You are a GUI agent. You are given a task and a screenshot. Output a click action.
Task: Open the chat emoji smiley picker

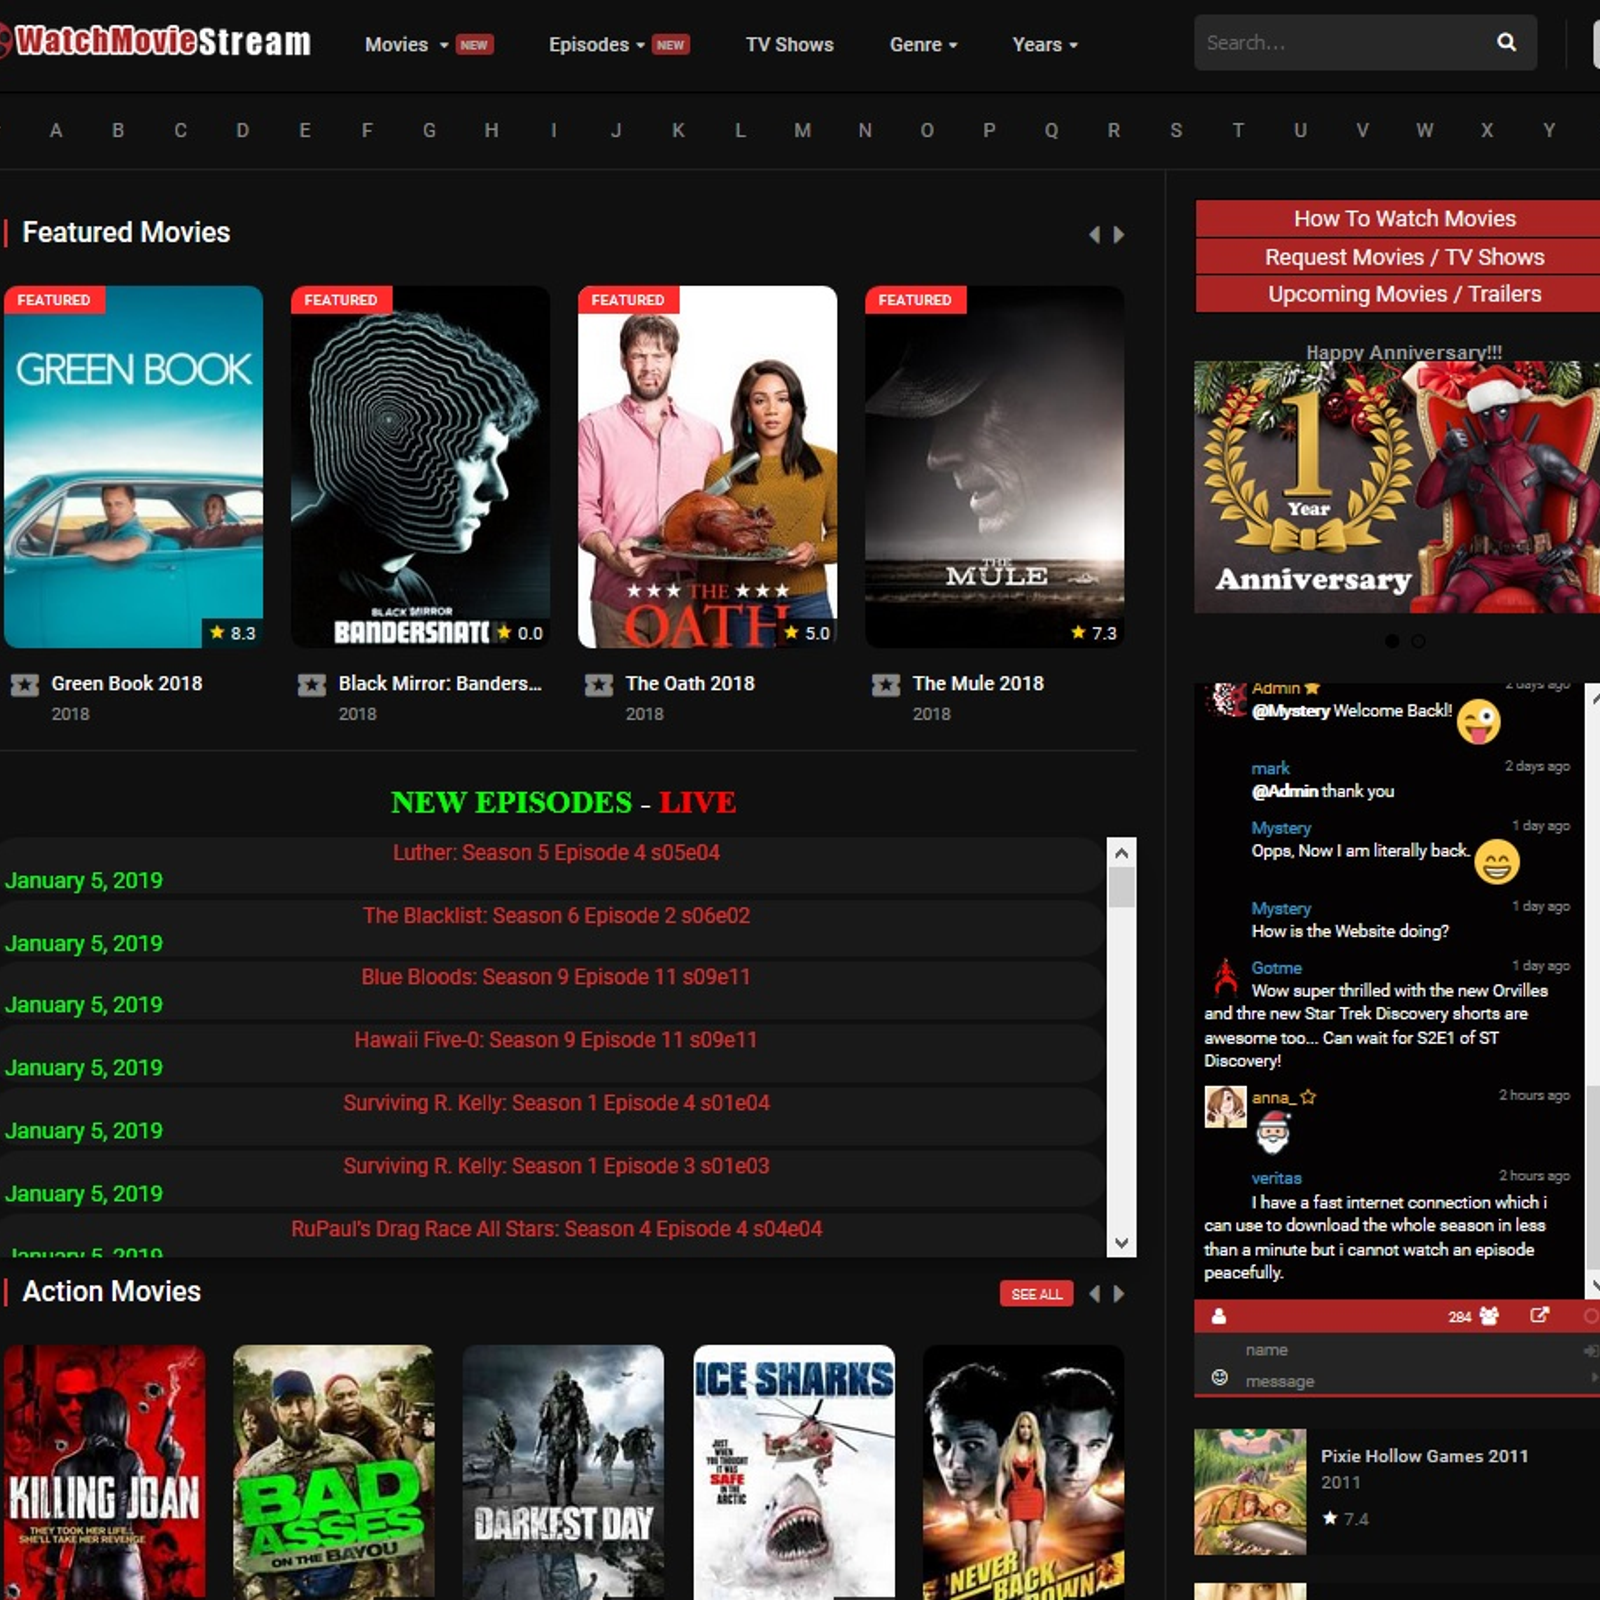click(x=1219, y=1377)
